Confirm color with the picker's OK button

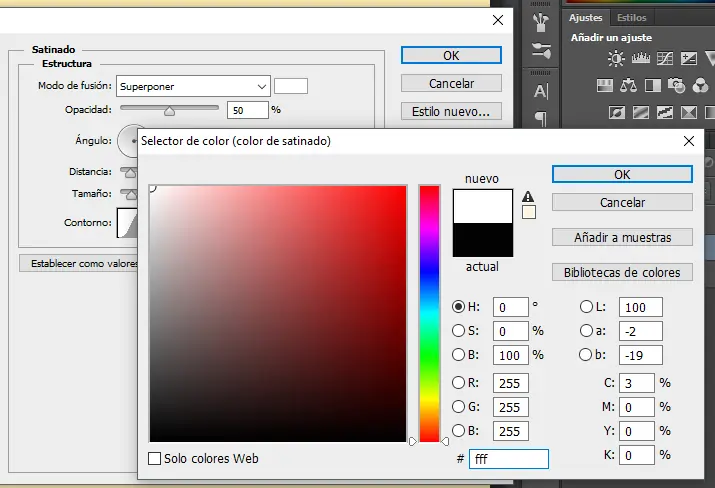coord(622,175)
